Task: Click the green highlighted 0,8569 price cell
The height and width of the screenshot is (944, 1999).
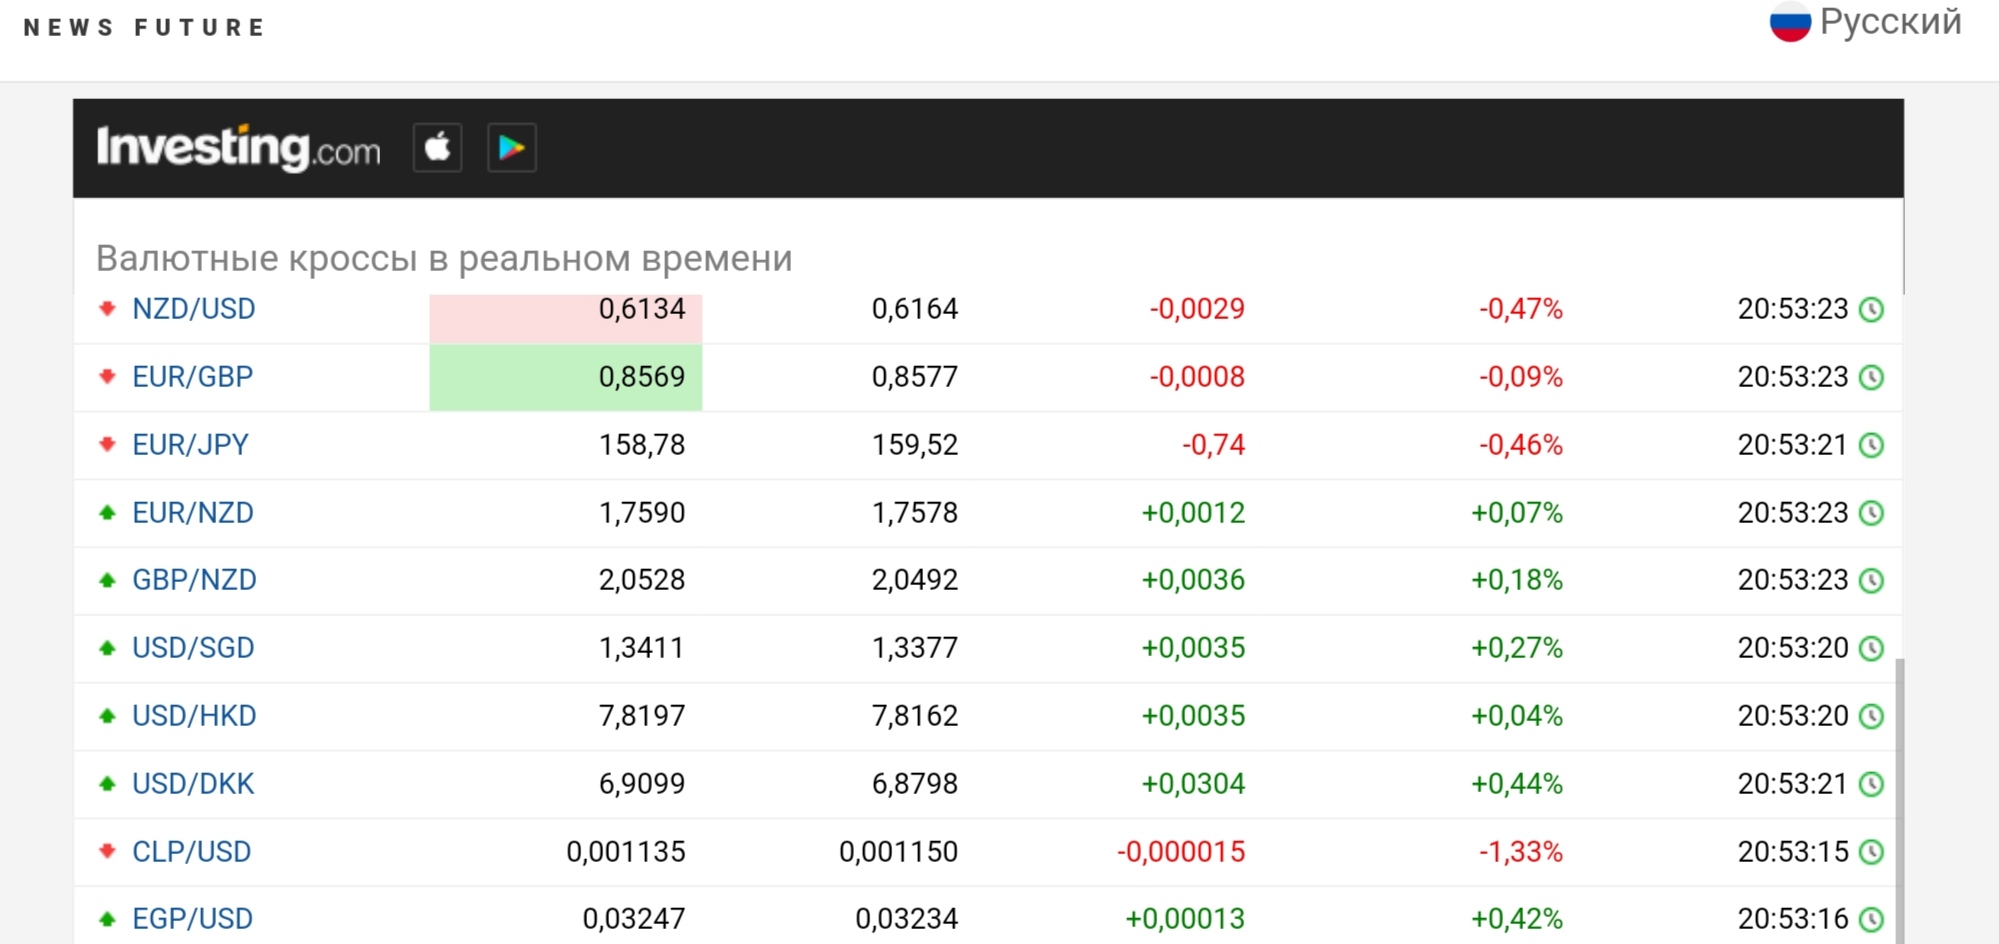Action: click(566, 377)
